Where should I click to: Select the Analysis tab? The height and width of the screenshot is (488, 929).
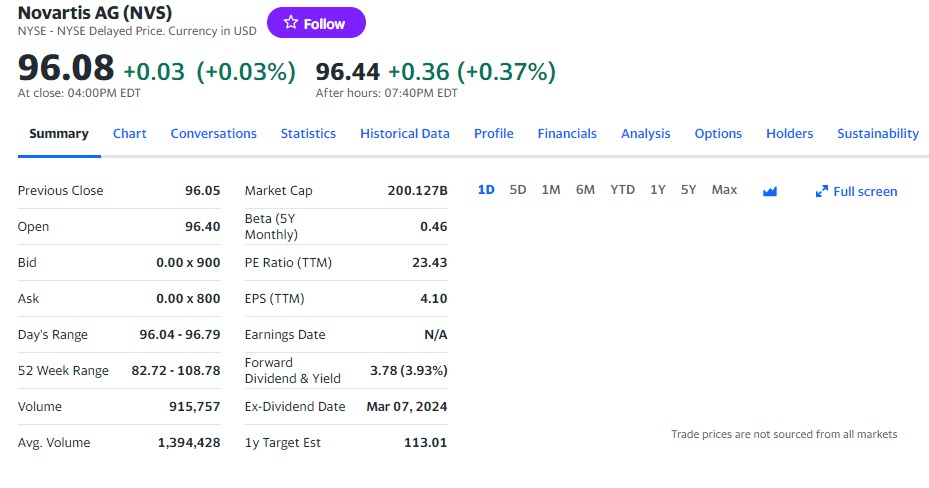click(645, 134)
